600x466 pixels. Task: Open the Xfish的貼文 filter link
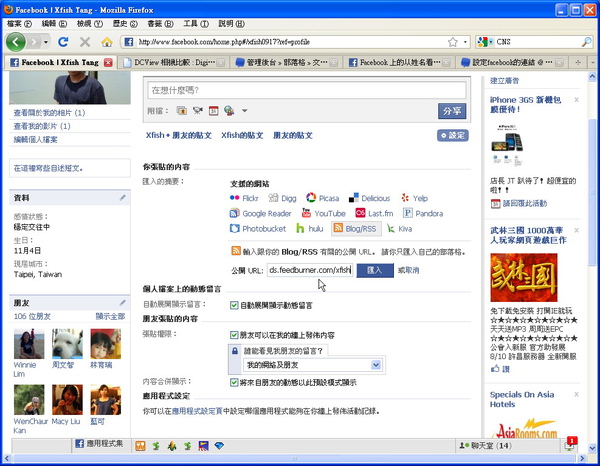(242, 135)
